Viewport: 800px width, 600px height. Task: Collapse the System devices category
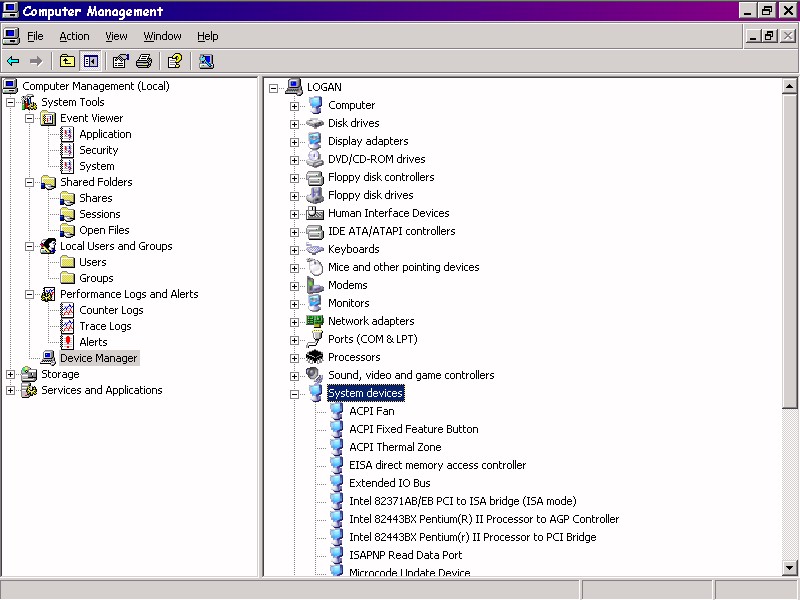pos(294,394)
